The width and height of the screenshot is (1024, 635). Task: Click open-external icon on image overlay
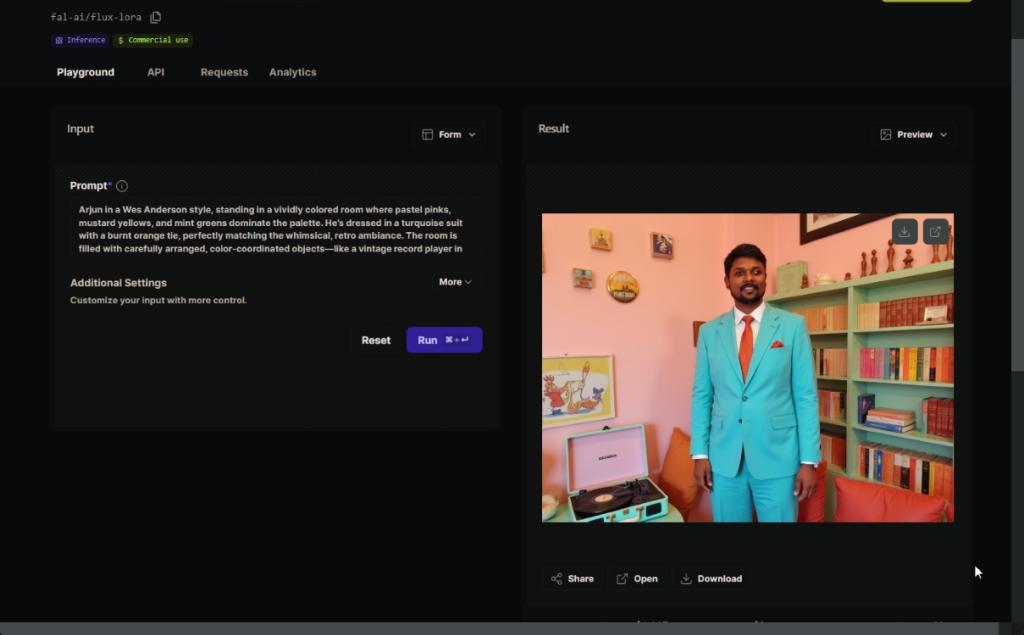tap(935, 231)
